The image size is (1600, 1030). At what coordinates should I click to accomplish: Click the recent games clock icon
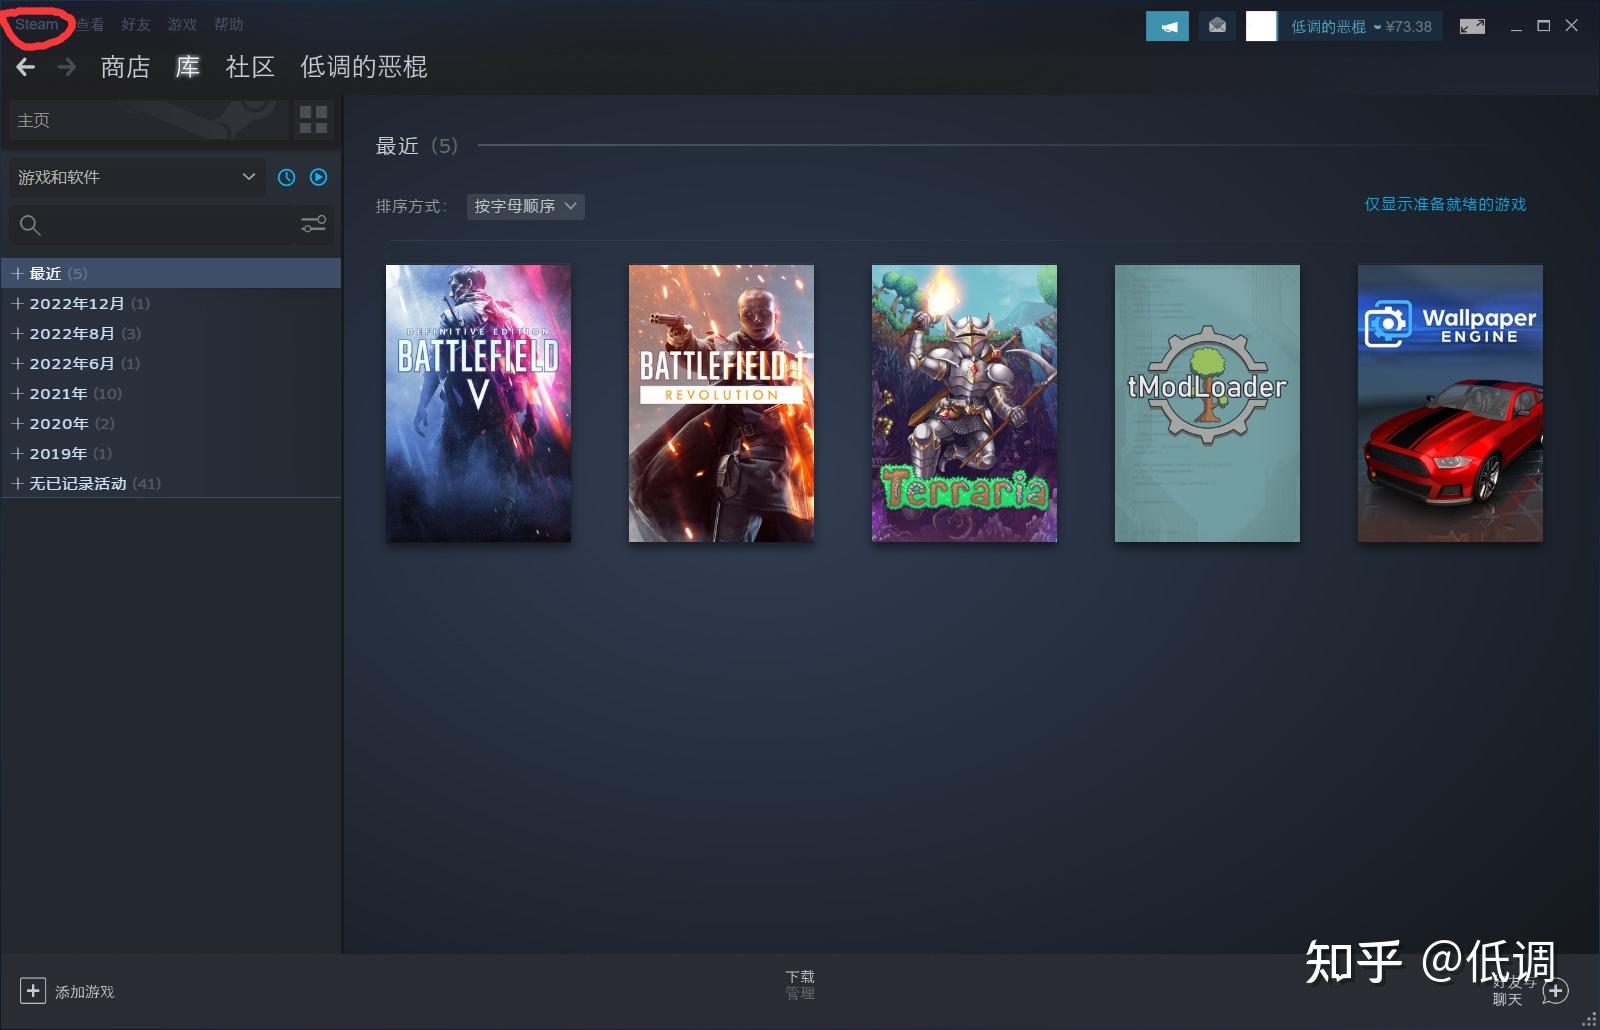pos(287,177)
